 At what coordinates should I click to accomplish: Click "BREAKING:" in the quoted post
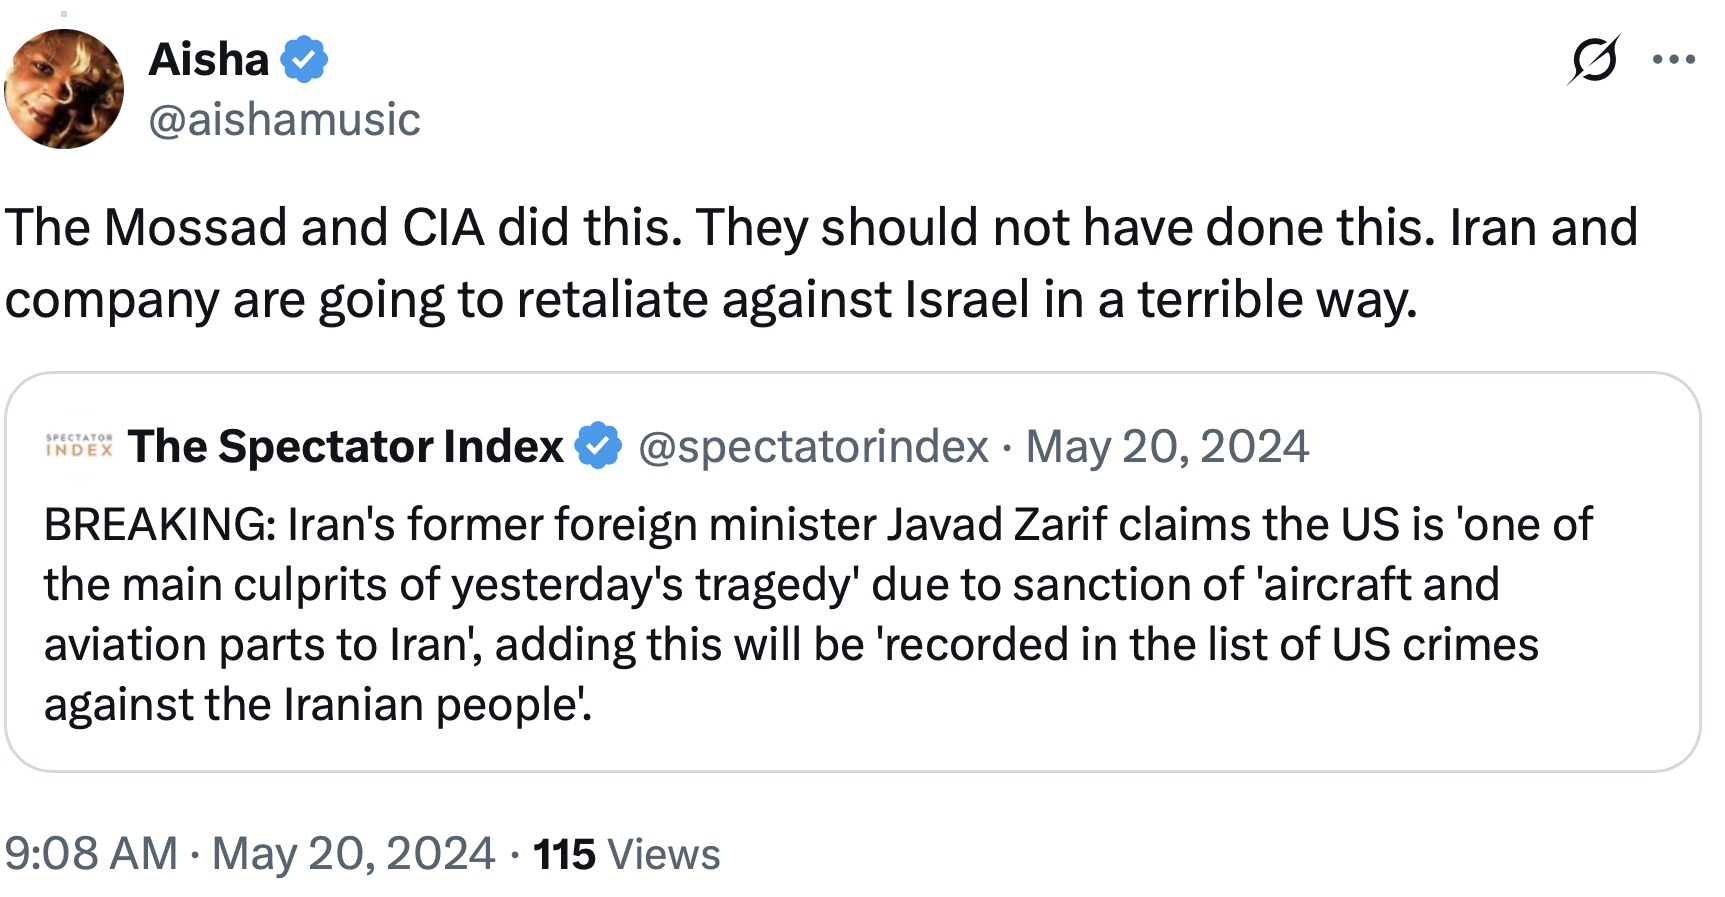[160, 525]
